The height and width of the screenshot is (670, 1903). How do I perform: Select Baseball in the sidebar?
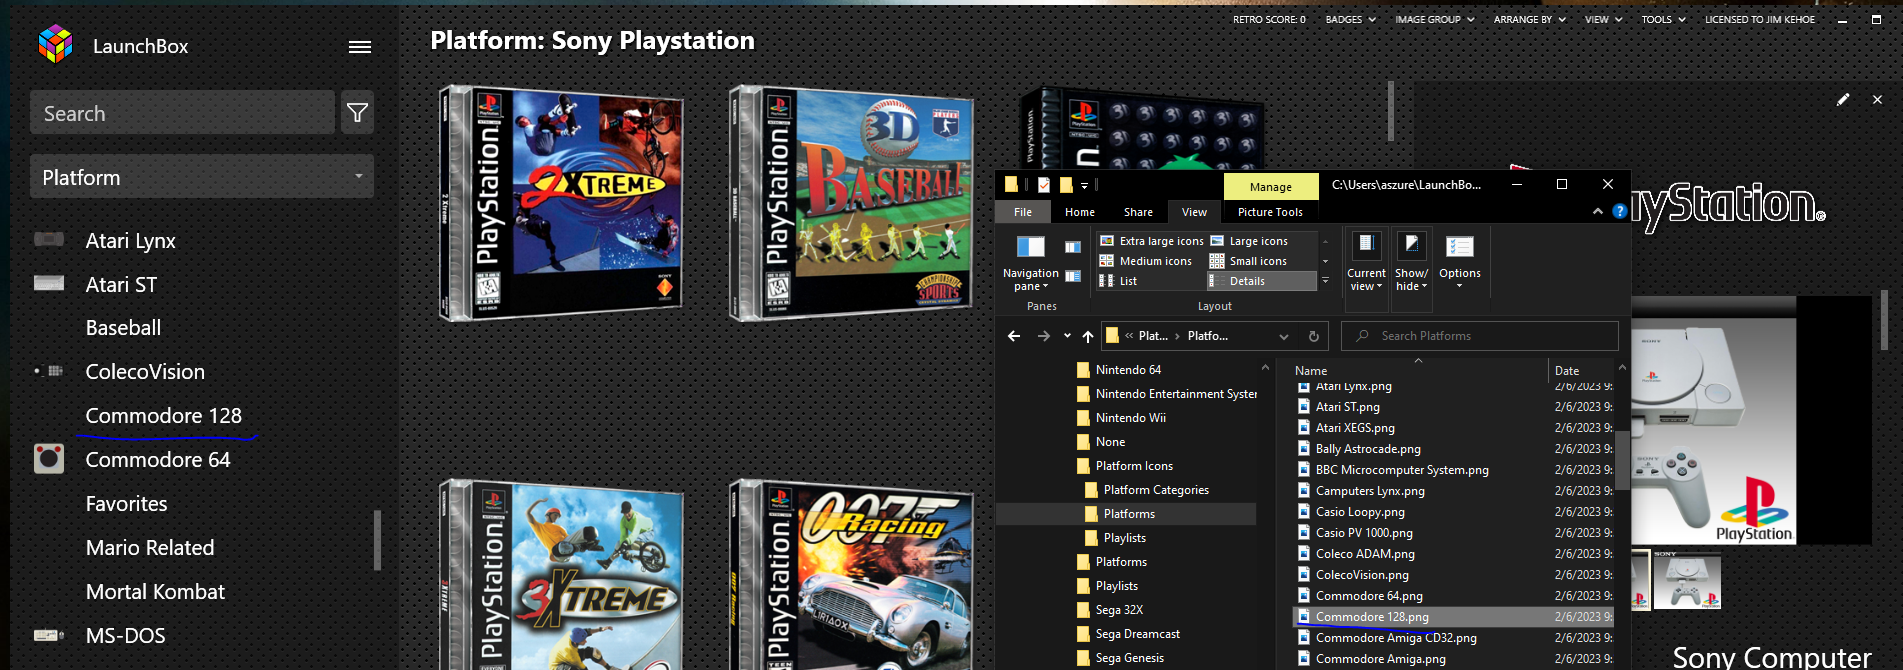pyautogui.click(x=123, y=327)
